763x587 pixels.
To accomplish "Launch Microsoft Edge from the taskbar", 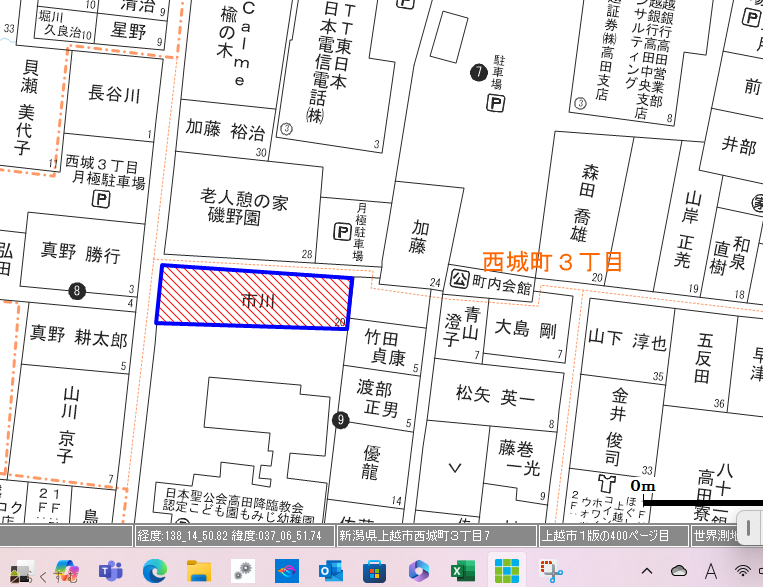I will [x=156, y=570].
